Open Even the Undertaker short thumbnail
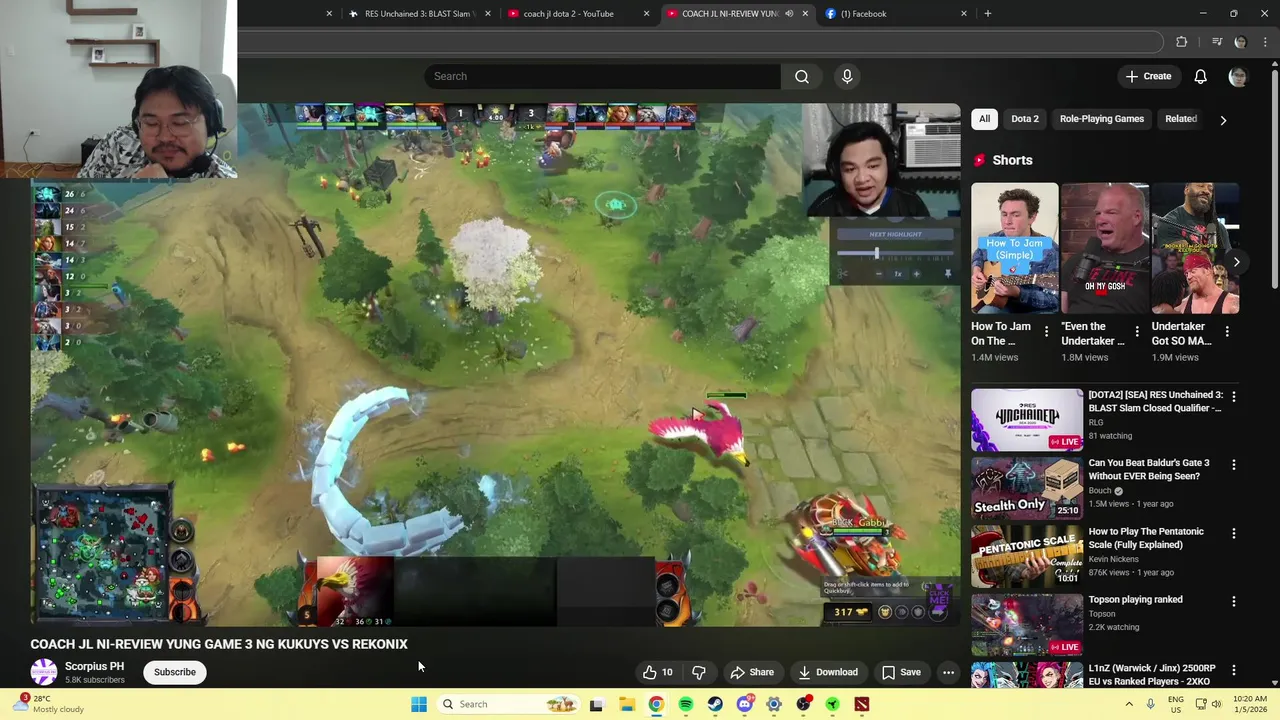Viewport: 1280px width, 720px height. point(1105,248)
